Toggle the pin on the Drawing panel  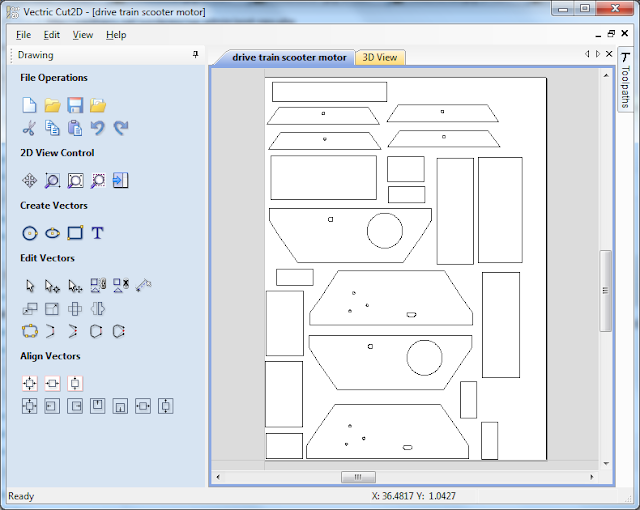tap(195, 54)
